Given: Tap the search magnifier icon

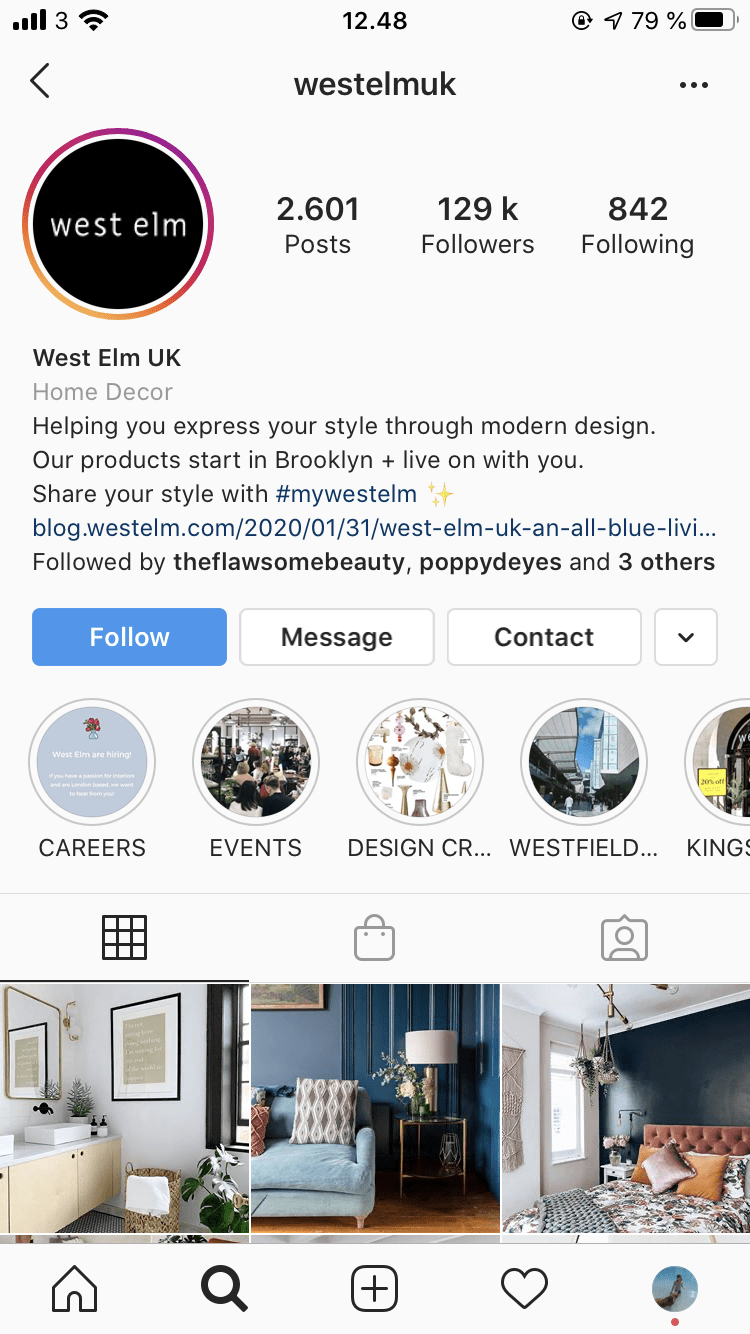Looking at the screenshot, I should click(224, 1288).
